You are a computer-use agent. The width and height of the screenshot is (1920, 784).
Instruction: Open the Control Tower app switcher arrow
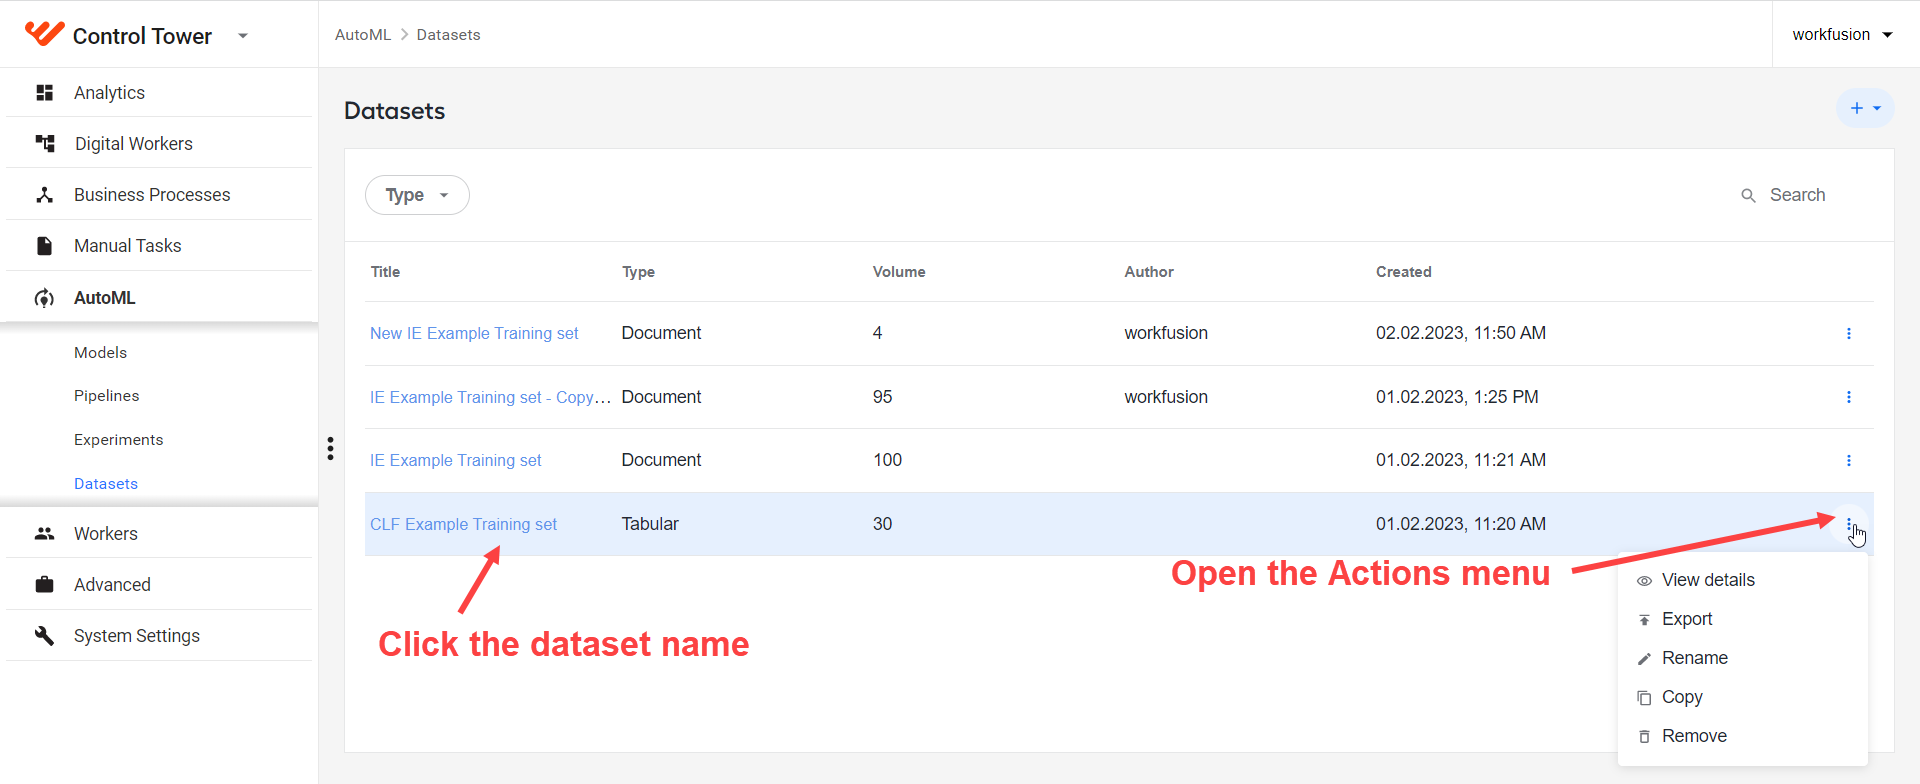(x=243, y=36)
